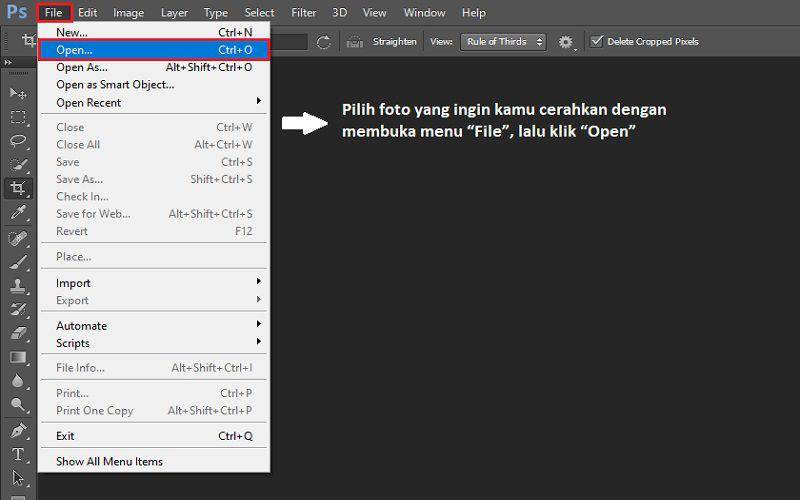This screenshot has width=800, height=500.
Task: Expand the Open Recent submenu
Action: point(153,102)
